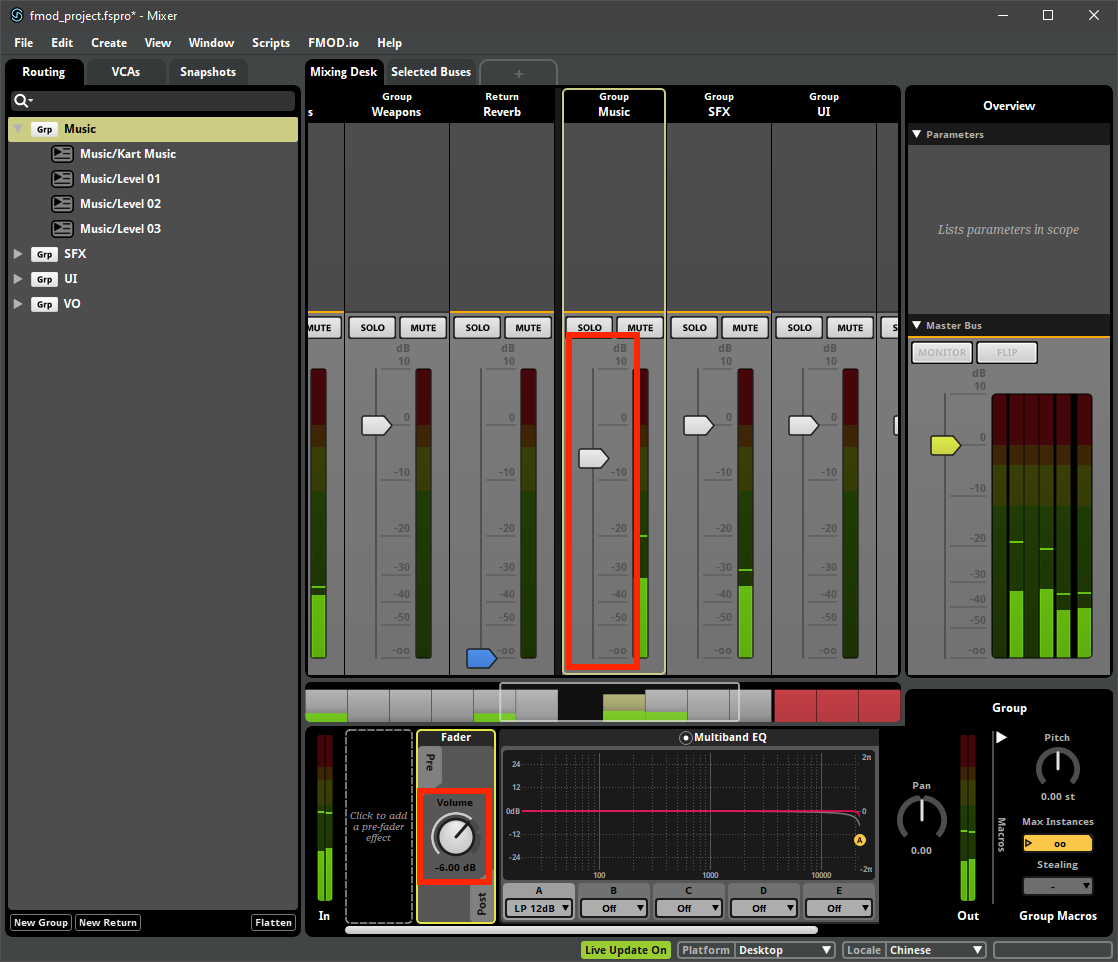Expand the VO group in the Routing tree
The width and height of the screenshot is (1118, 962).
click(x=17, y=303)
